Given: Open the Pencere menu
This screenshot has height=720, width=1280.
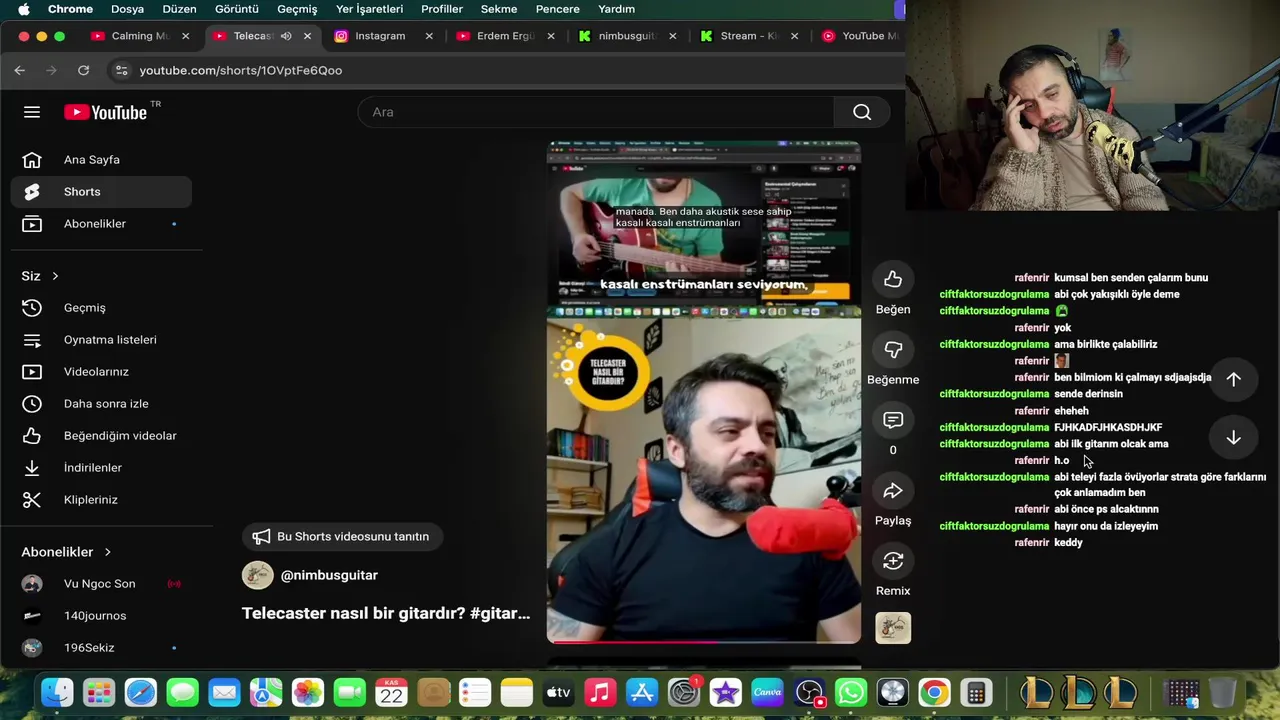Looking at the screenshot, I should tap(557, 9).
